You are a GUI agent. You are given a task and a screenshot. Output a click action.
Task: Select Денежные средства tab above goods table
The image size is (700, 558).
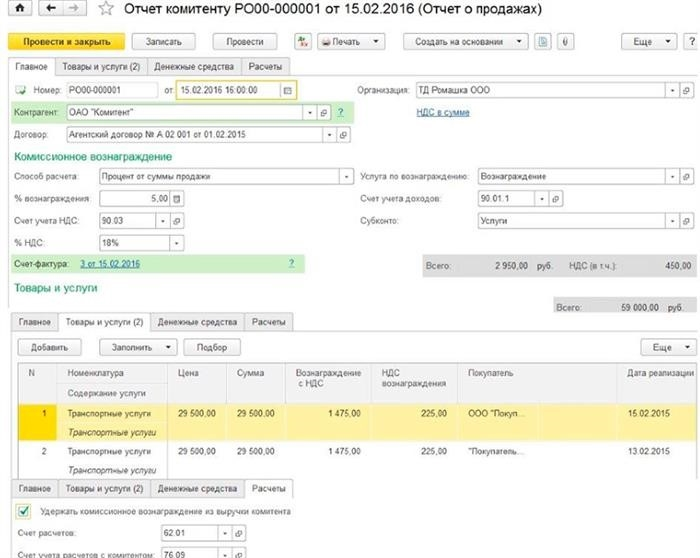click(197, 322)
